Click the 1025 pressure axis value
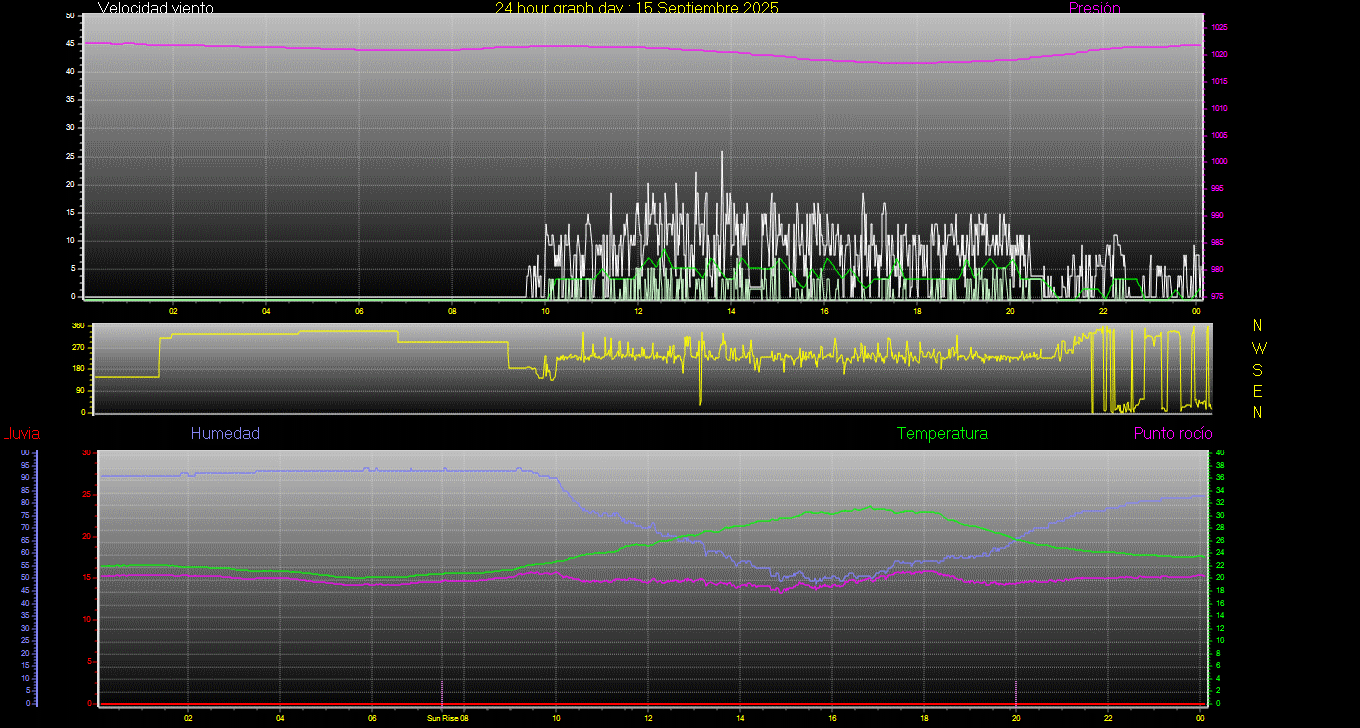This screenshot has height=728, width=1360. [1219, 27]
